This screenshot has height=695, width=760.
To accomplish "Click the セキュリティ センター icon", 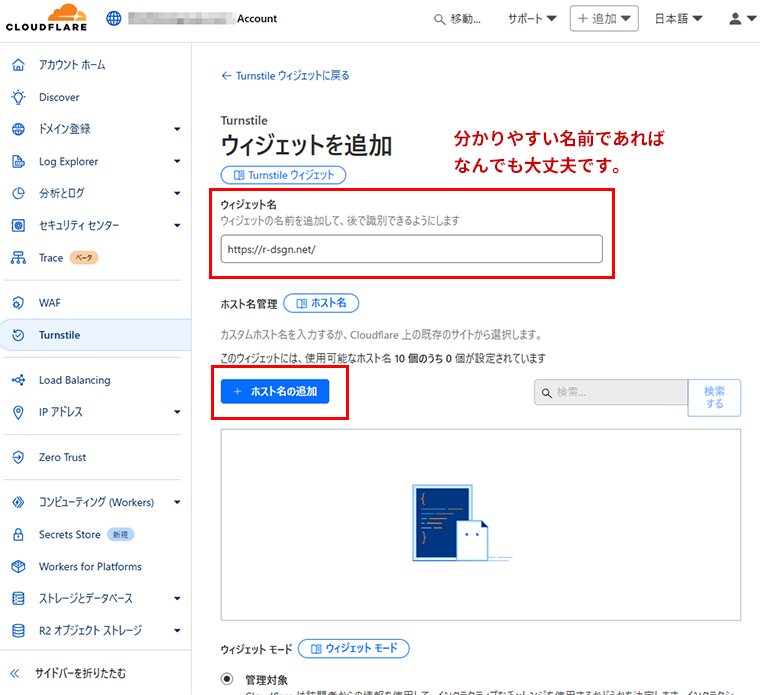I will [x=18, y=225].
